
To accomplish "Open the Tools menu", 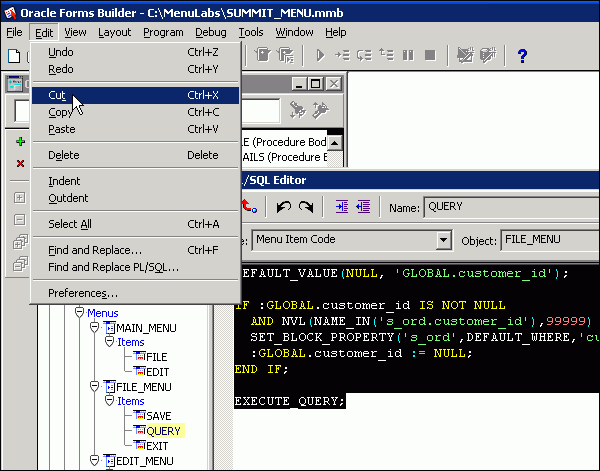I will point(251,33).
